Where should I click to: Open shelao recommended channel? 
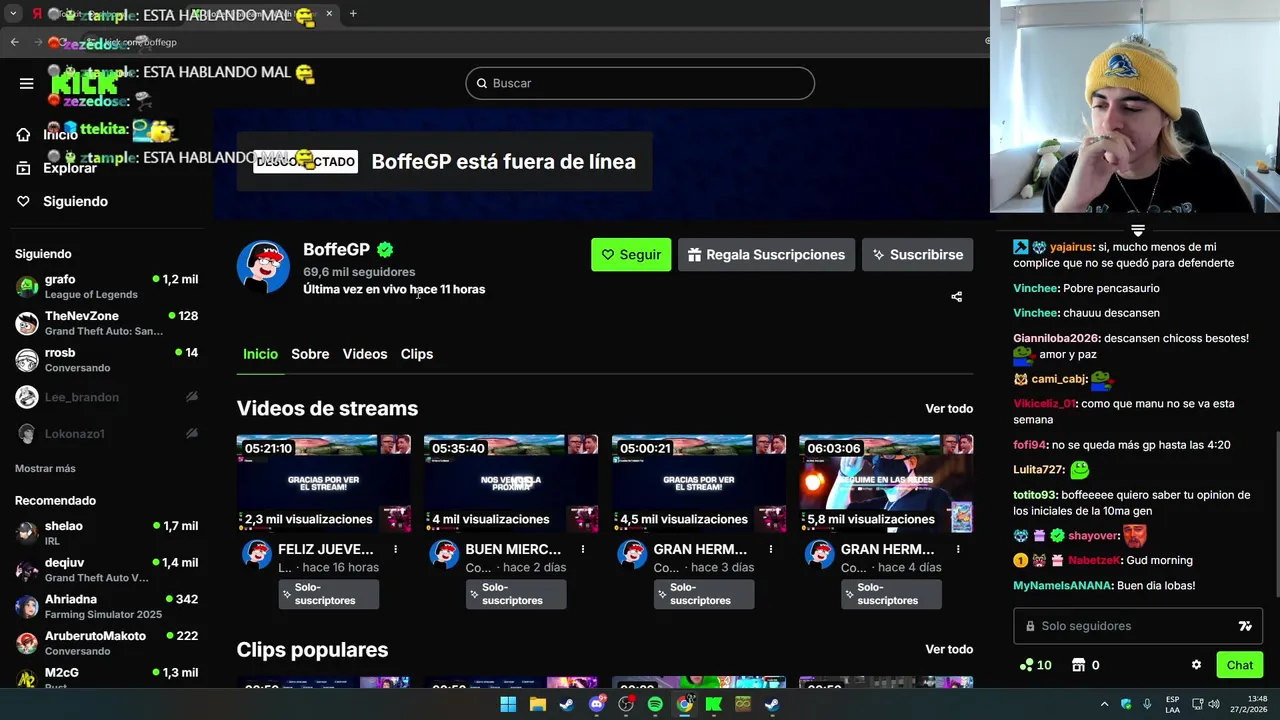click(106, 533)
